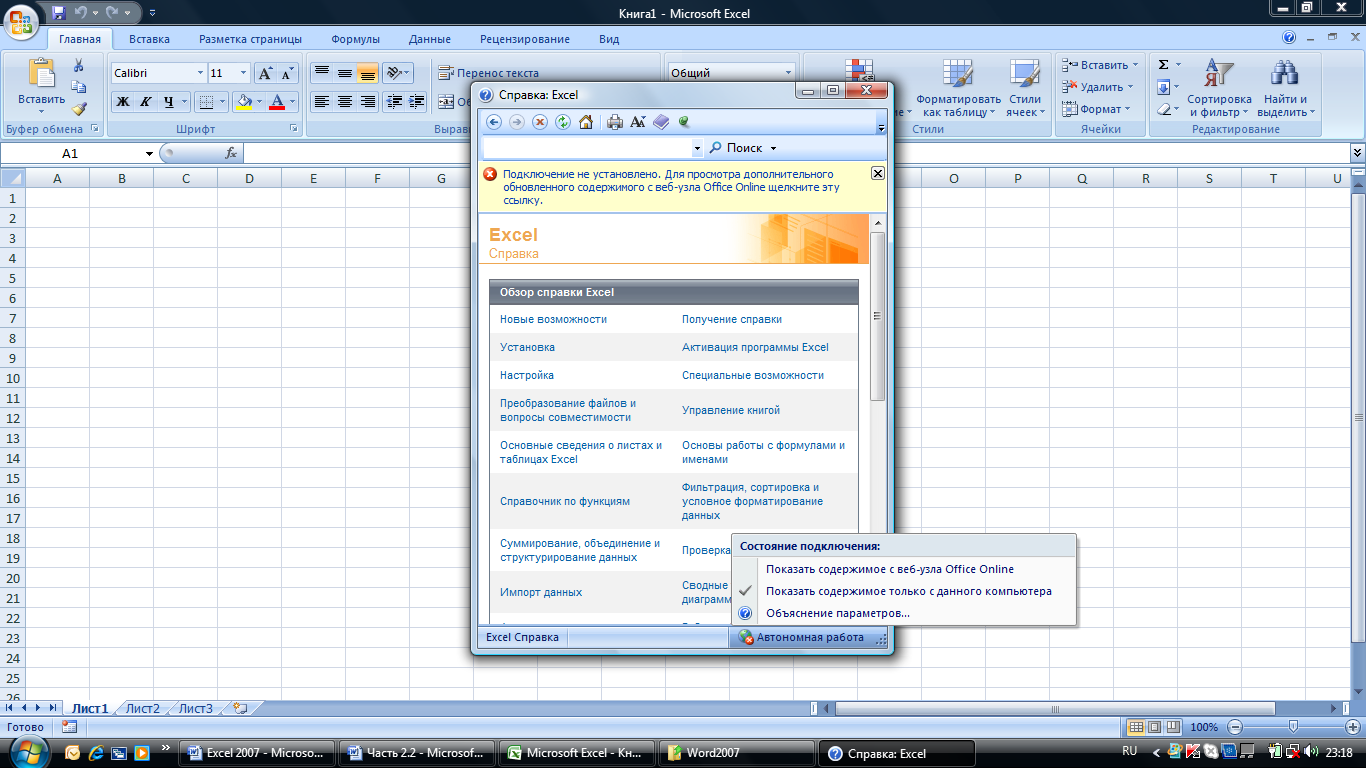Switch to Формулы ribbon tab
Viewport: 1366px width, 768px height.
click(355, 39)
